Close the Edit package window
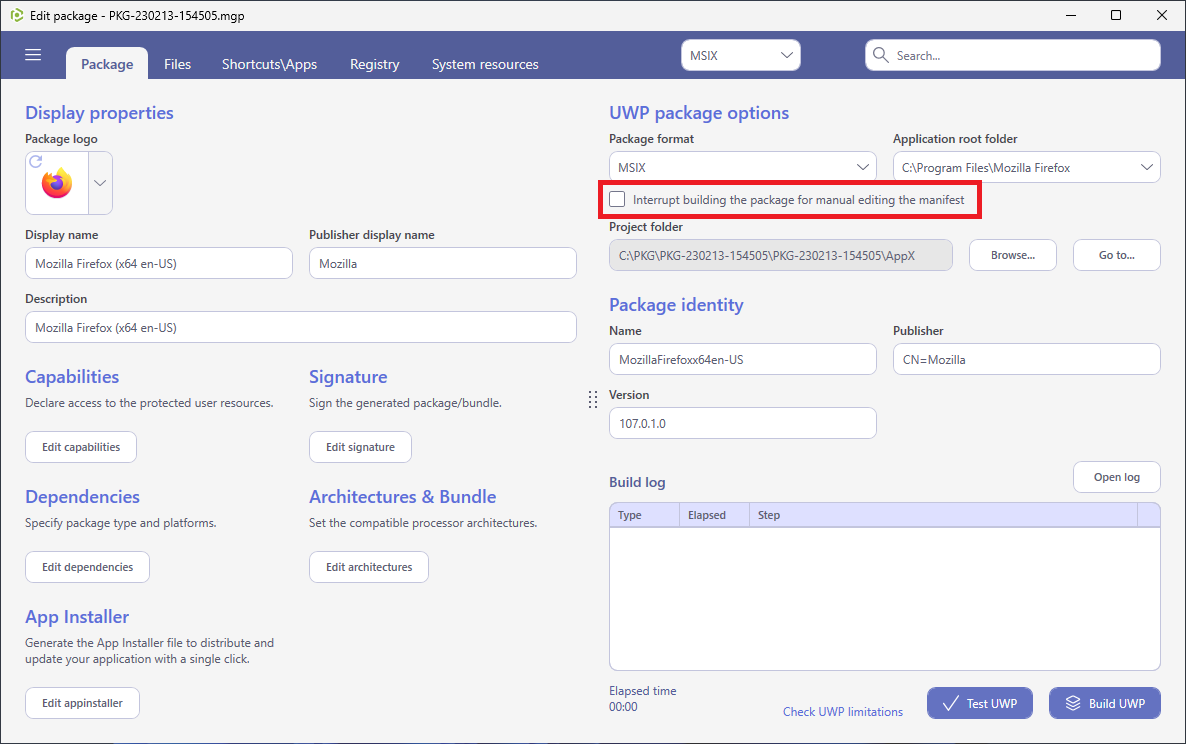The height and width of the screenshot is (744, 1186). (1162, 15)
